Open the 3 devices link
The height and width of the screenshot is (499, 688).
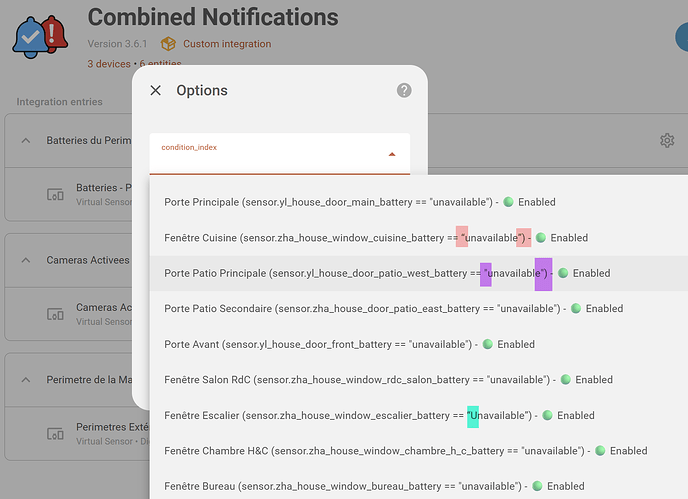(x=109, y=63)
